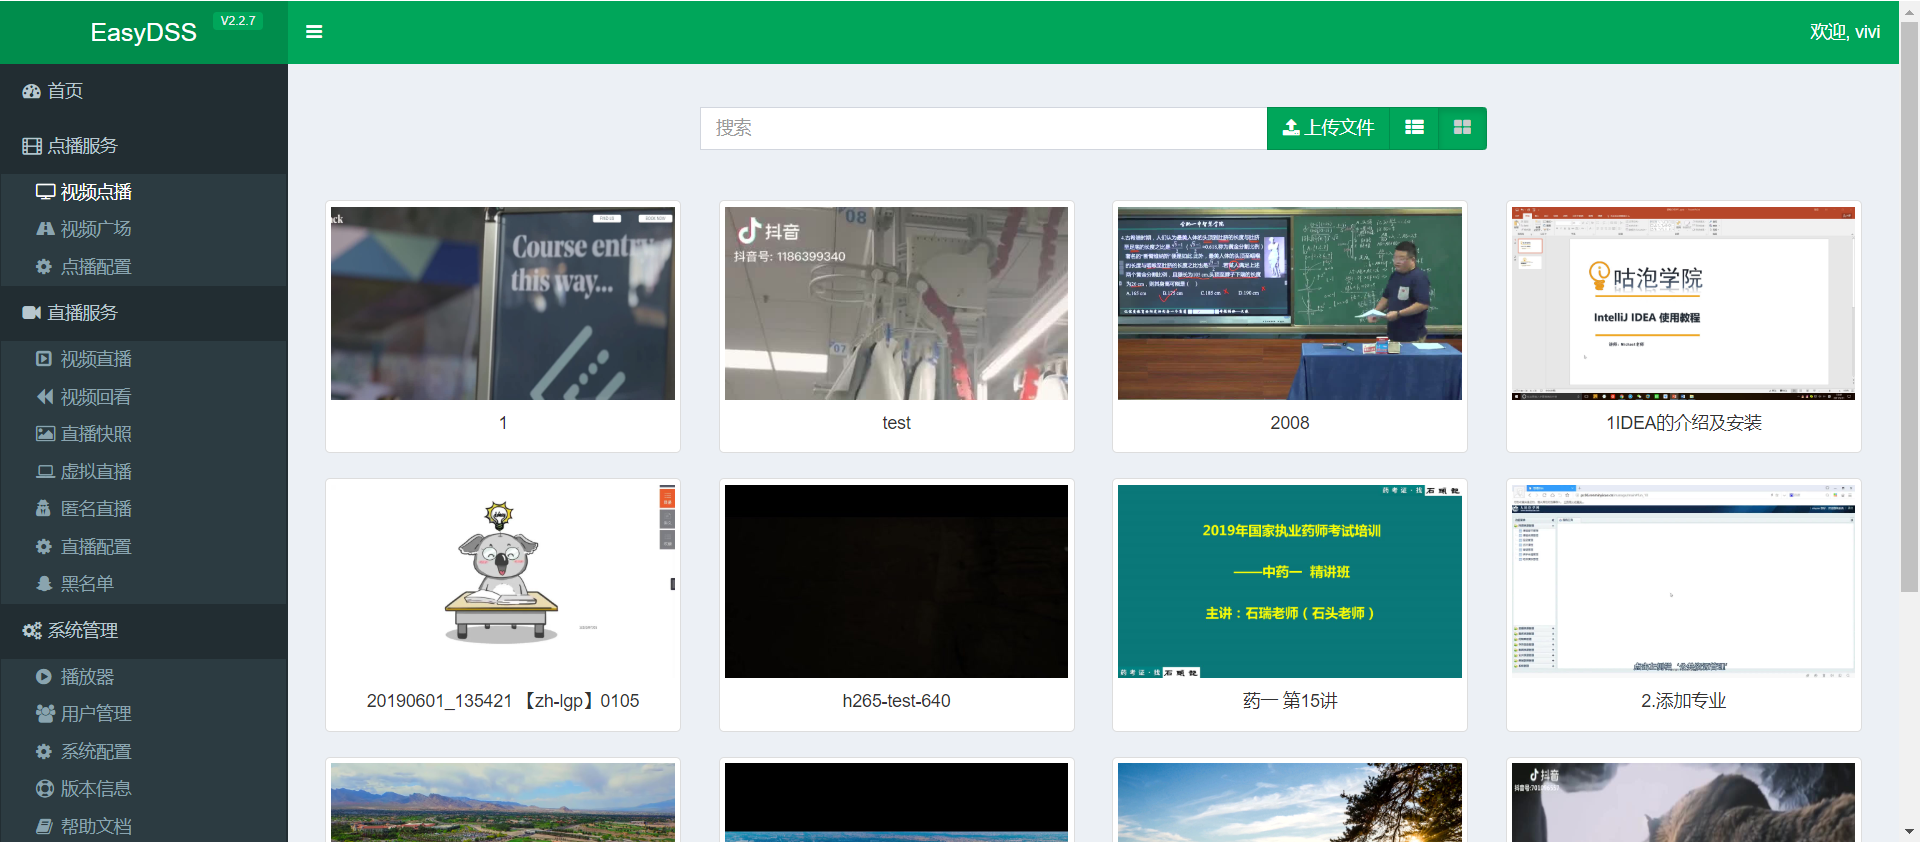This screenshot has width=1920, height=842.
Task: Open Video Square in sidebar
Action: pyautogui.click(x=96, y=229)
